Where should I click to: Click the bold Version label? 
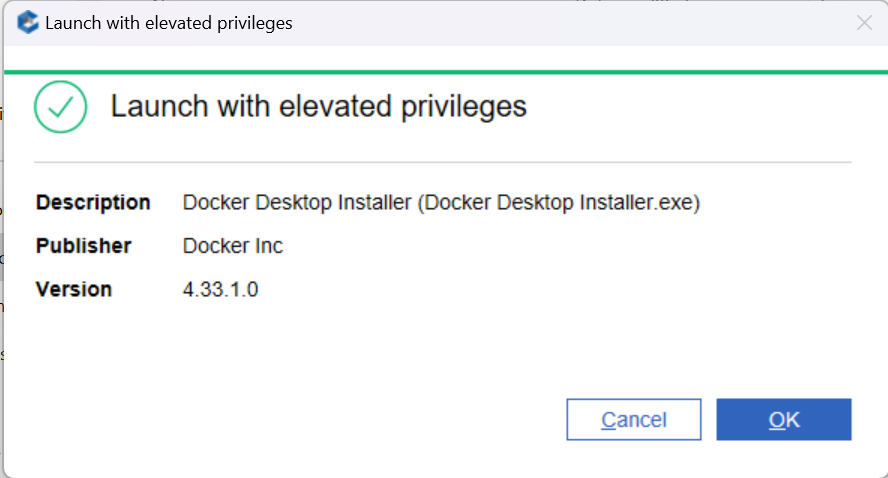coord(74,290)
